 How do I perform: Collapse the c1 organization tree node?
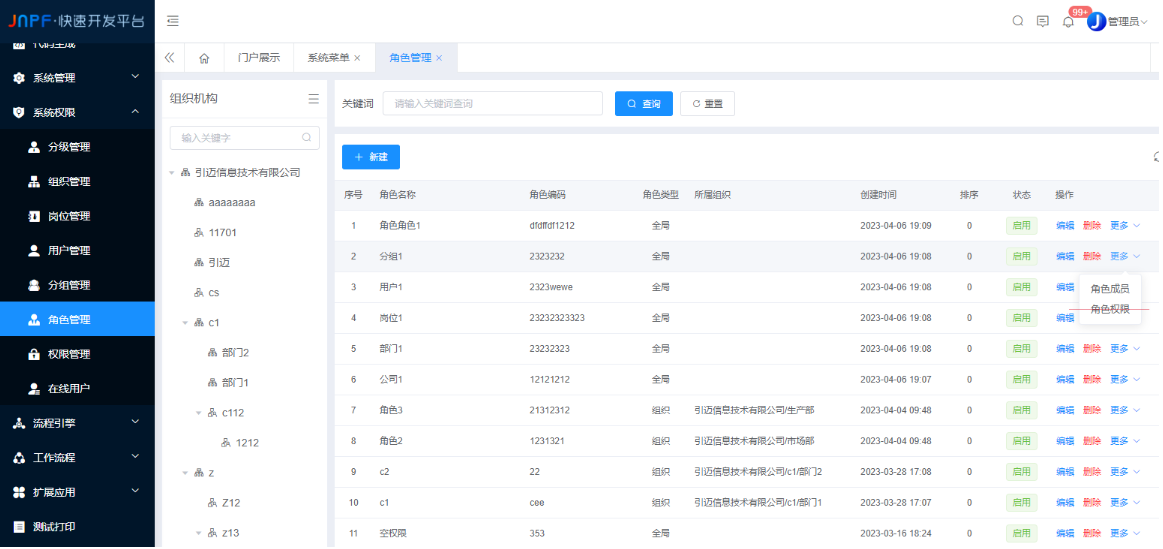185,323
